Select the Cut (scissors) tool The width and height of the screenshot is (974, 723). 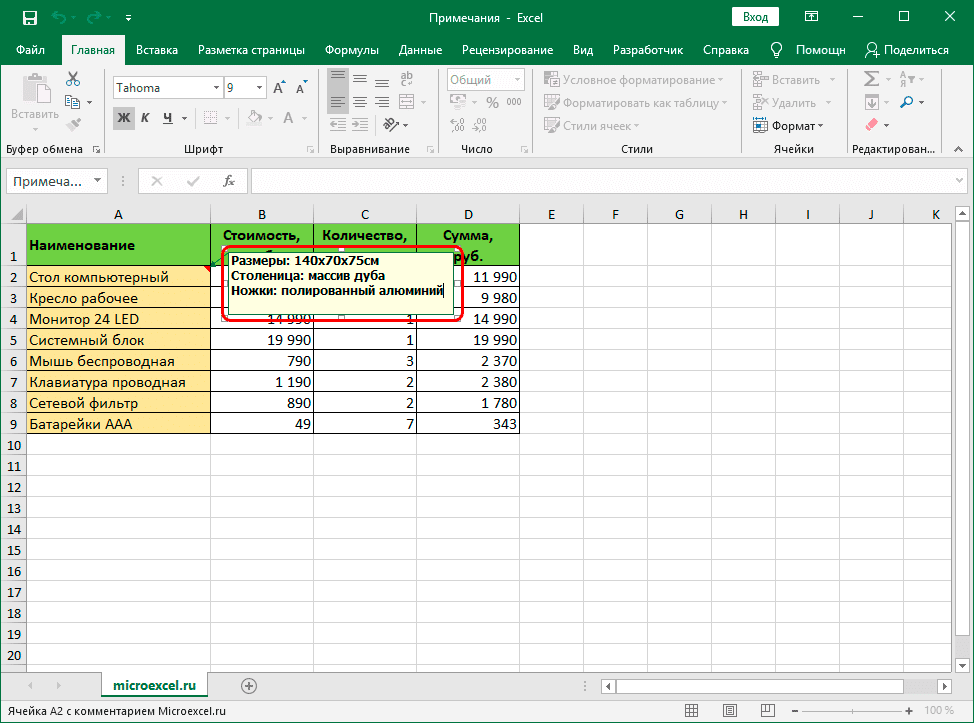(x=72, y=77)
